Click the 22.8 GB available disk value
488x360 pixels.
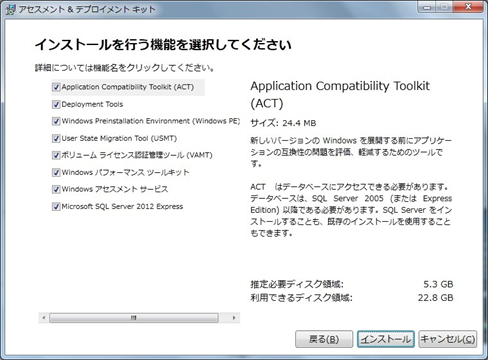[x=436, y=297]
